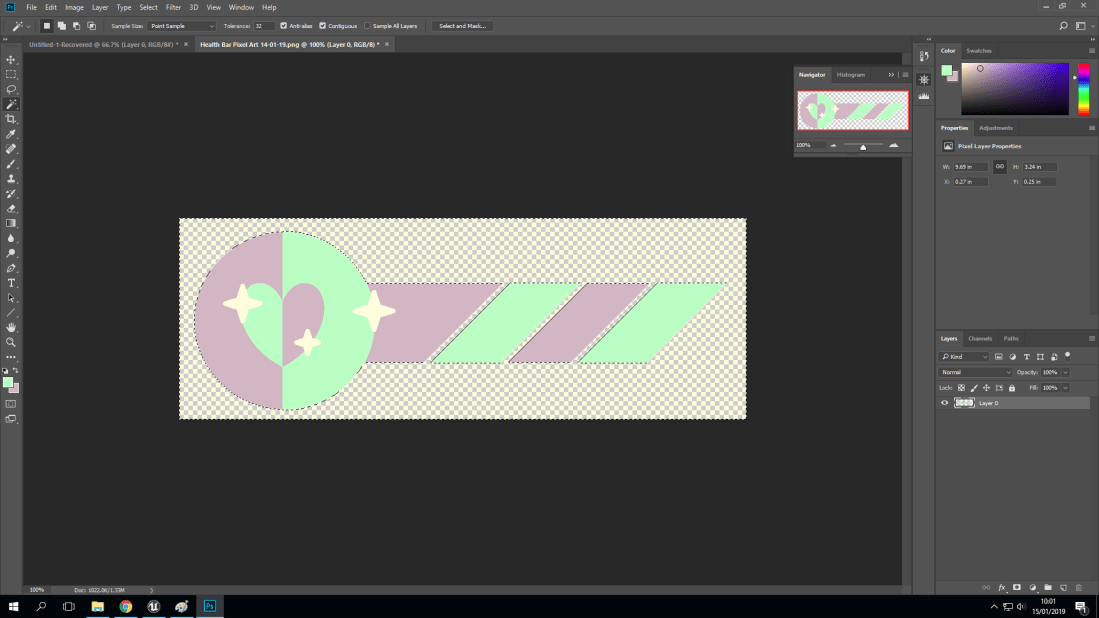Click the Hand tool

11,327
